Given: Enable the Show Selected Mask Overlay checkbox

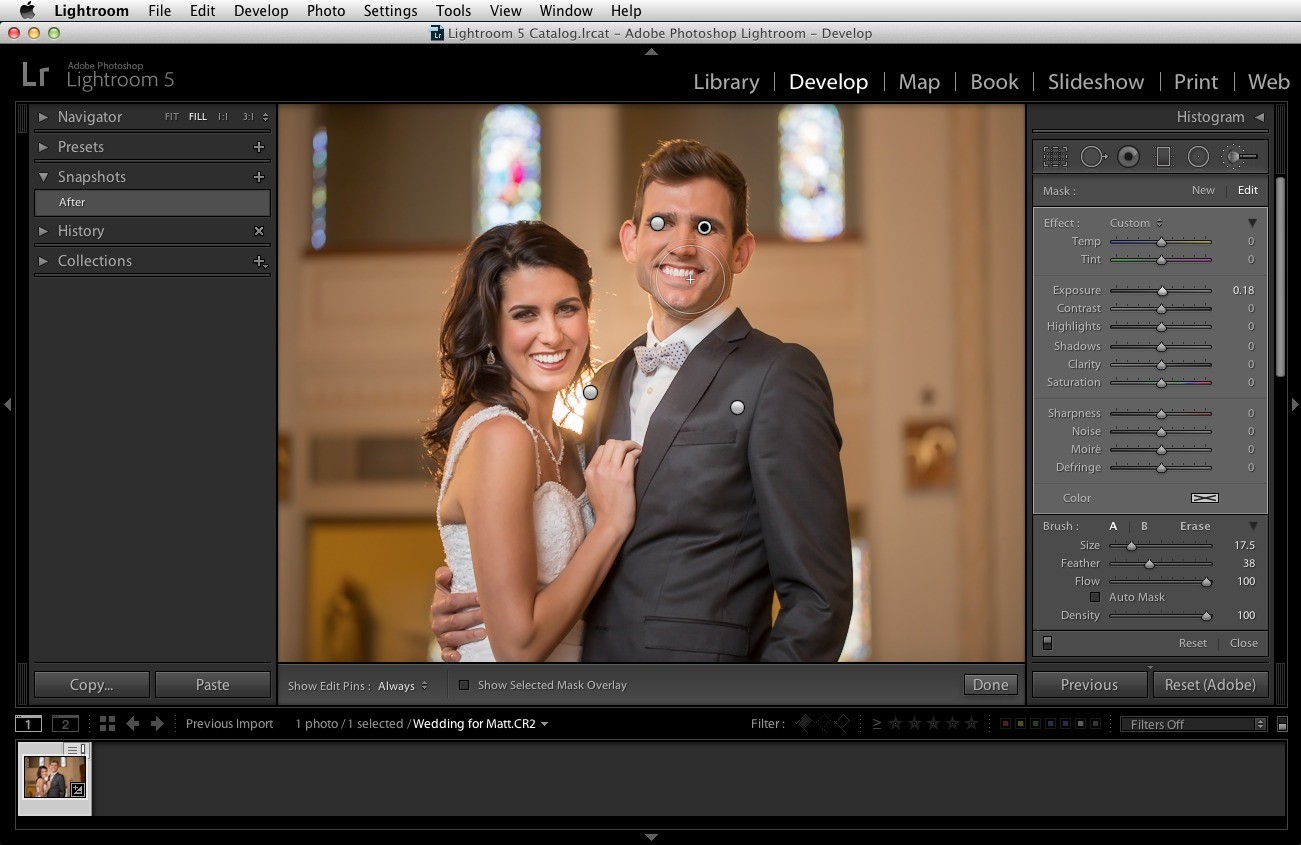Looking at the screenshot, I should click(464, 685).
